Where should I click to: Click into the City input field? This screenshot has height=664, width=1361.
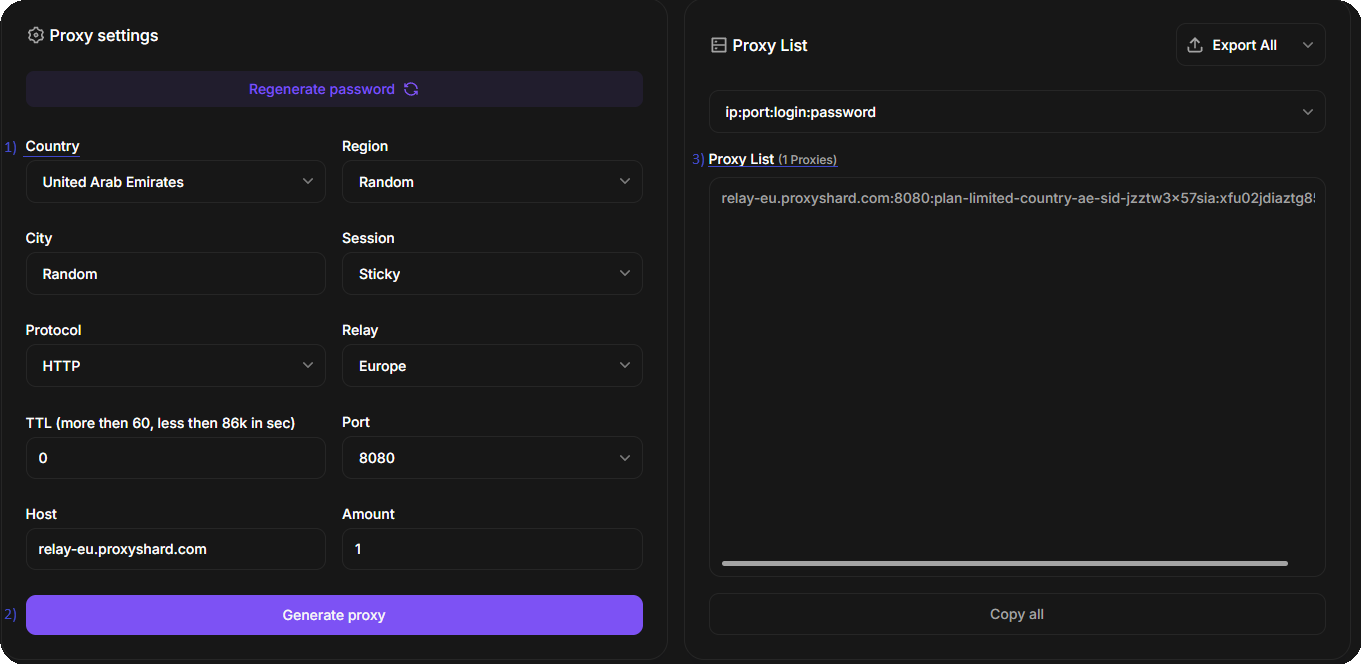[175, 274]
